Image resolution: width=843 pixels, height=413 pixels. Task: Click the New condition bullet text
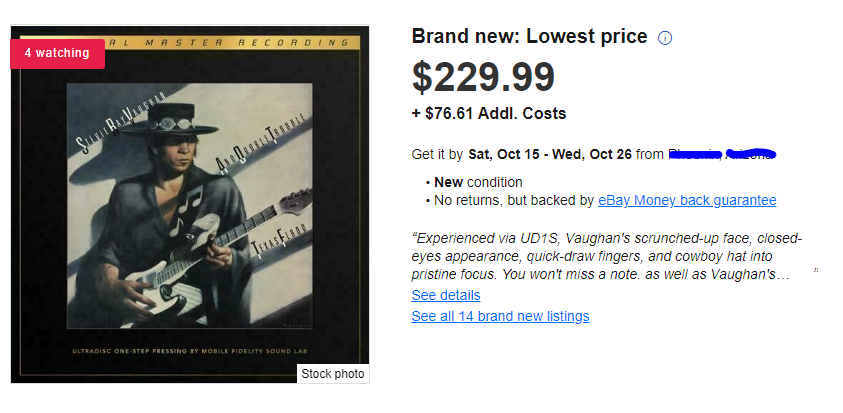478,182
